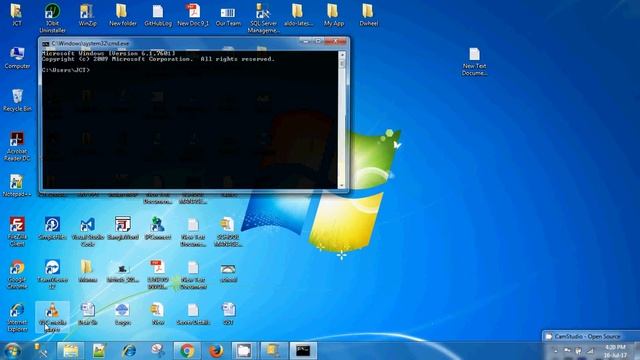The height and width of the screenshot is (360, 640).
Task: Maximize the cmd.exe window
Action: (317, 41)
